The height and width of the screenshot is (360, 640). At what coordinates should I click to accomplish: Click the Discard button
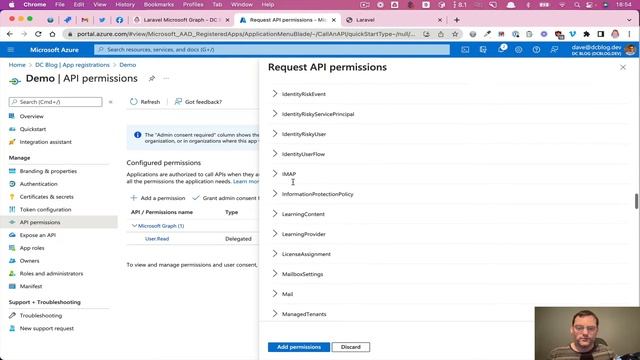pyautogui.click(x=351, y=347)
